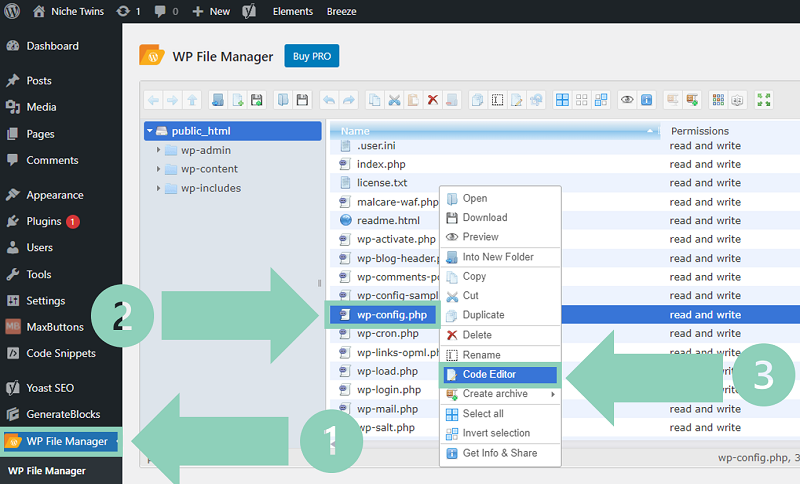
Task: Click the WordPress logo in admin bar
Action: pos(12,11)
